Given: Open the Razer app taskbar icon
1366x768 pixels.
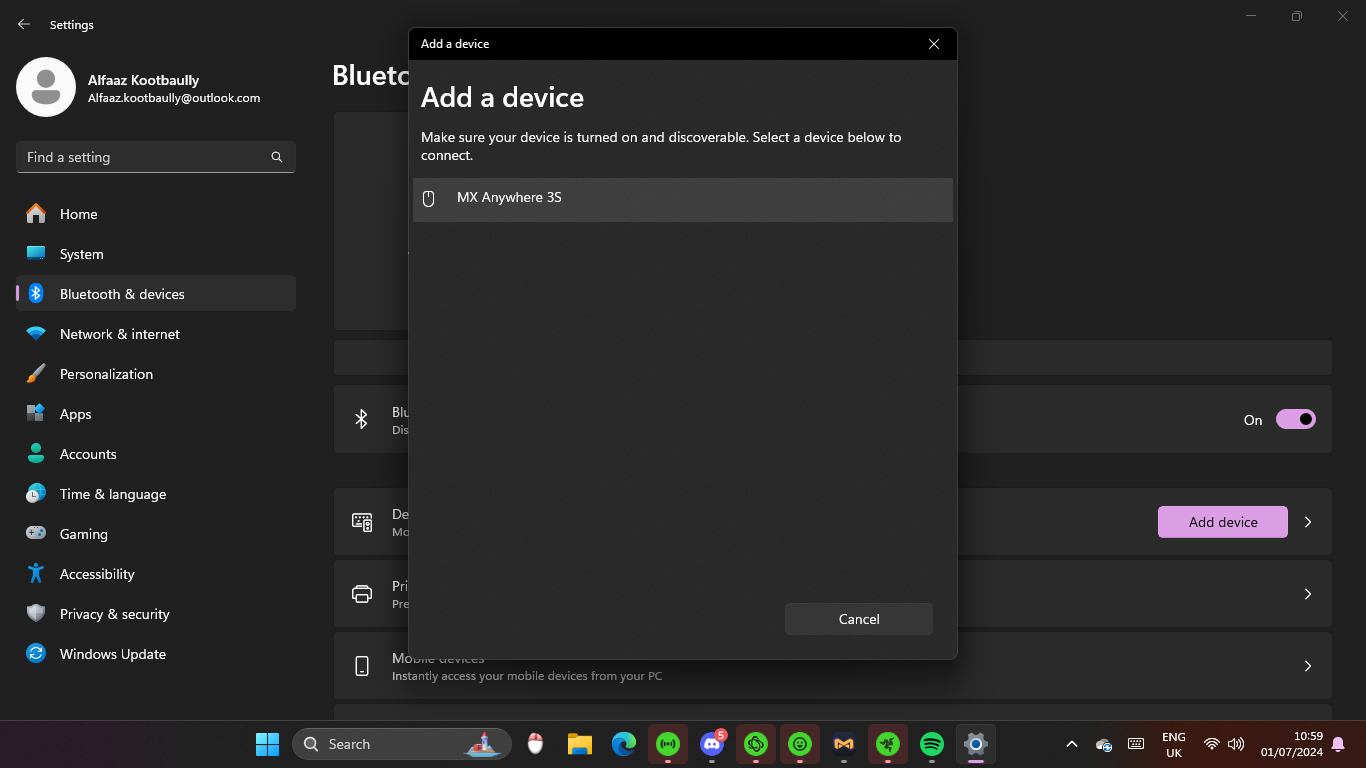Looking at the screenshot, I should coord(888,744).
